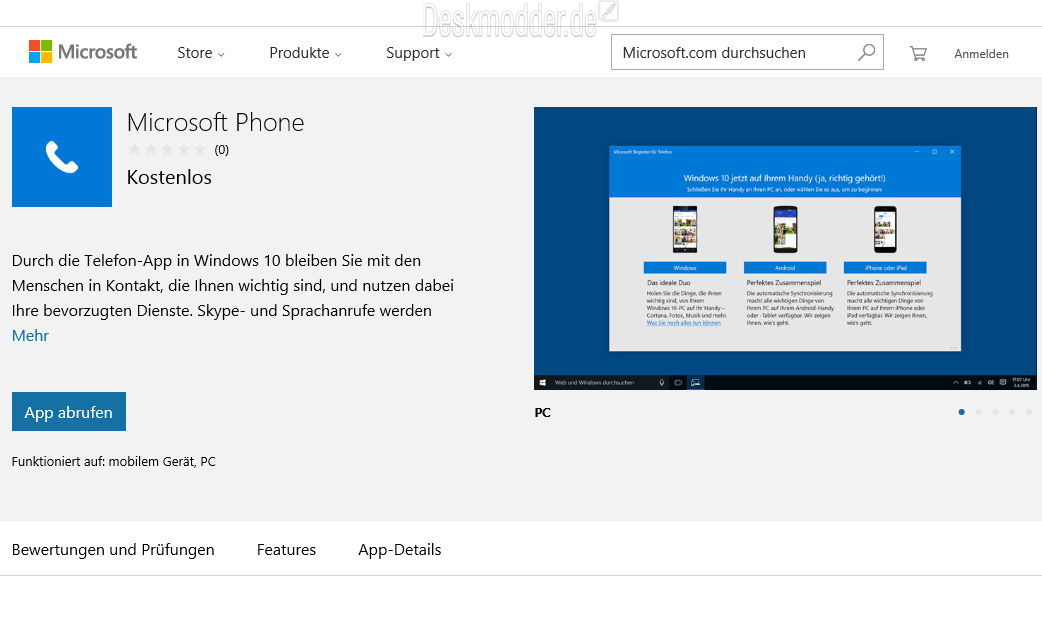1042x622 pixels.
Task: Click the magnifier search icon
Action: coord(866,52)
